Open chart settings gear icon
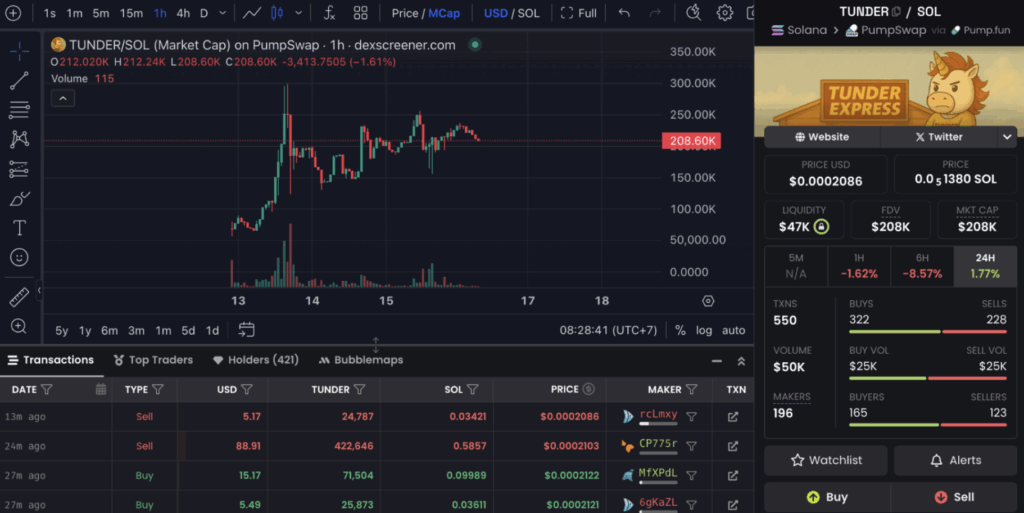 [725, 13]
